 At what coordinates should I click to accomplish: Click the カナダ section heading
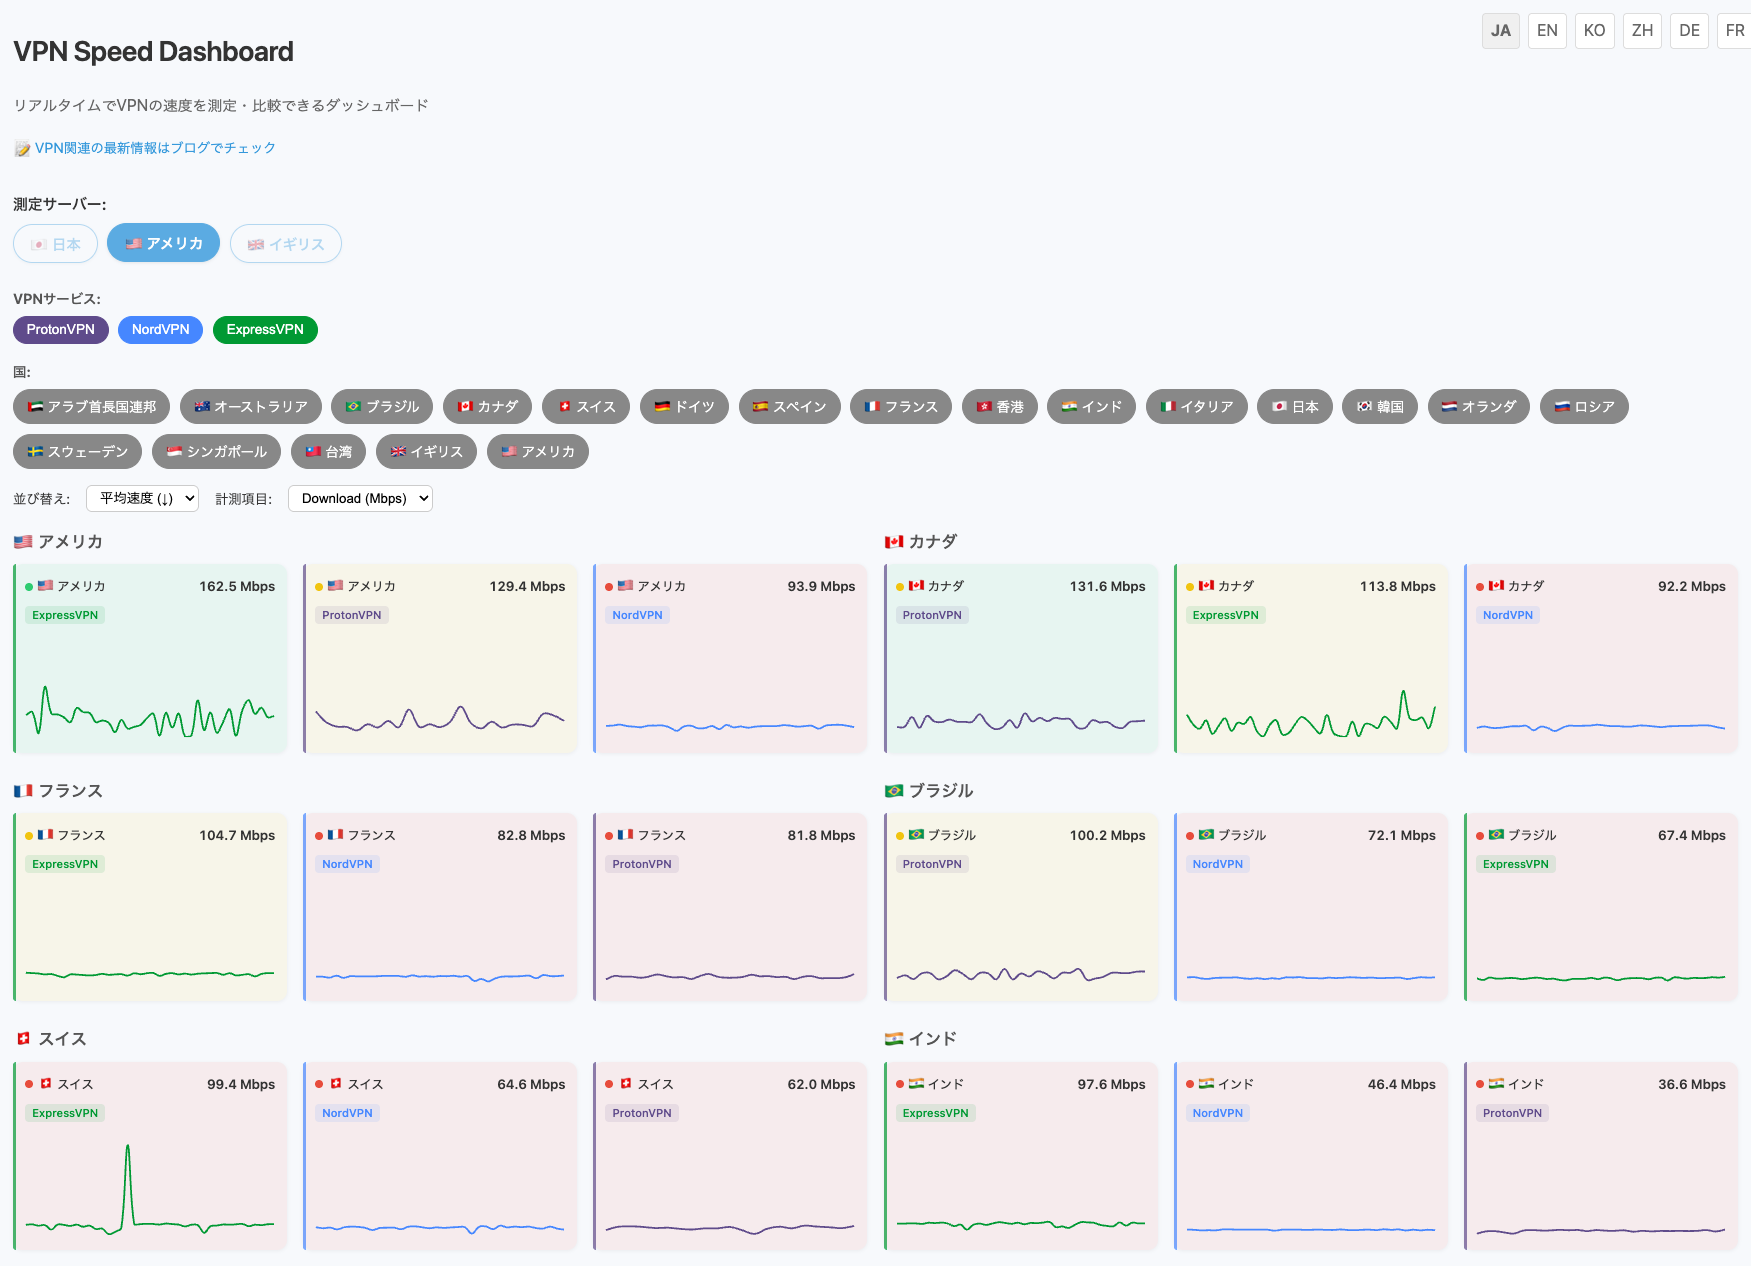pyautogui.click(x=921, y=542)
